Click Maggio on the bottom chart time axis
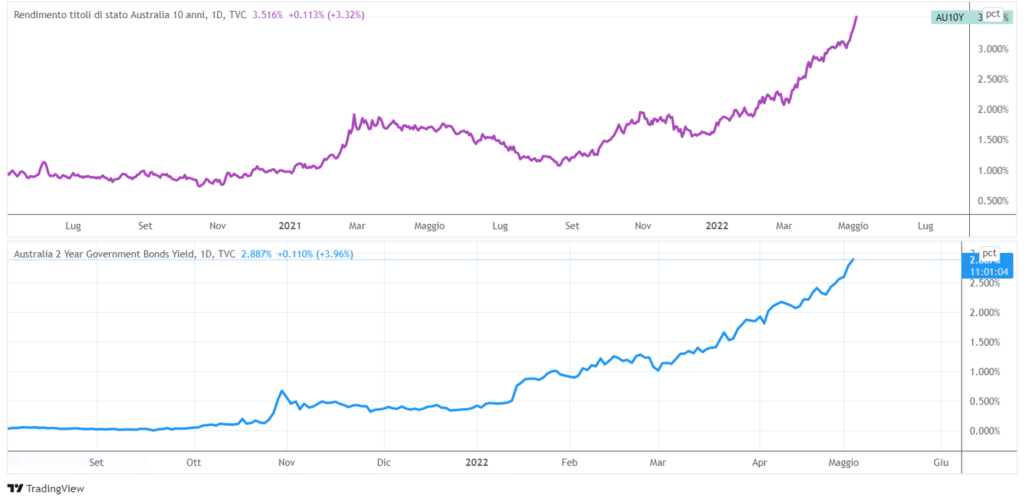Viewport: 1024px width, 498px height. (x=843, y=463)
